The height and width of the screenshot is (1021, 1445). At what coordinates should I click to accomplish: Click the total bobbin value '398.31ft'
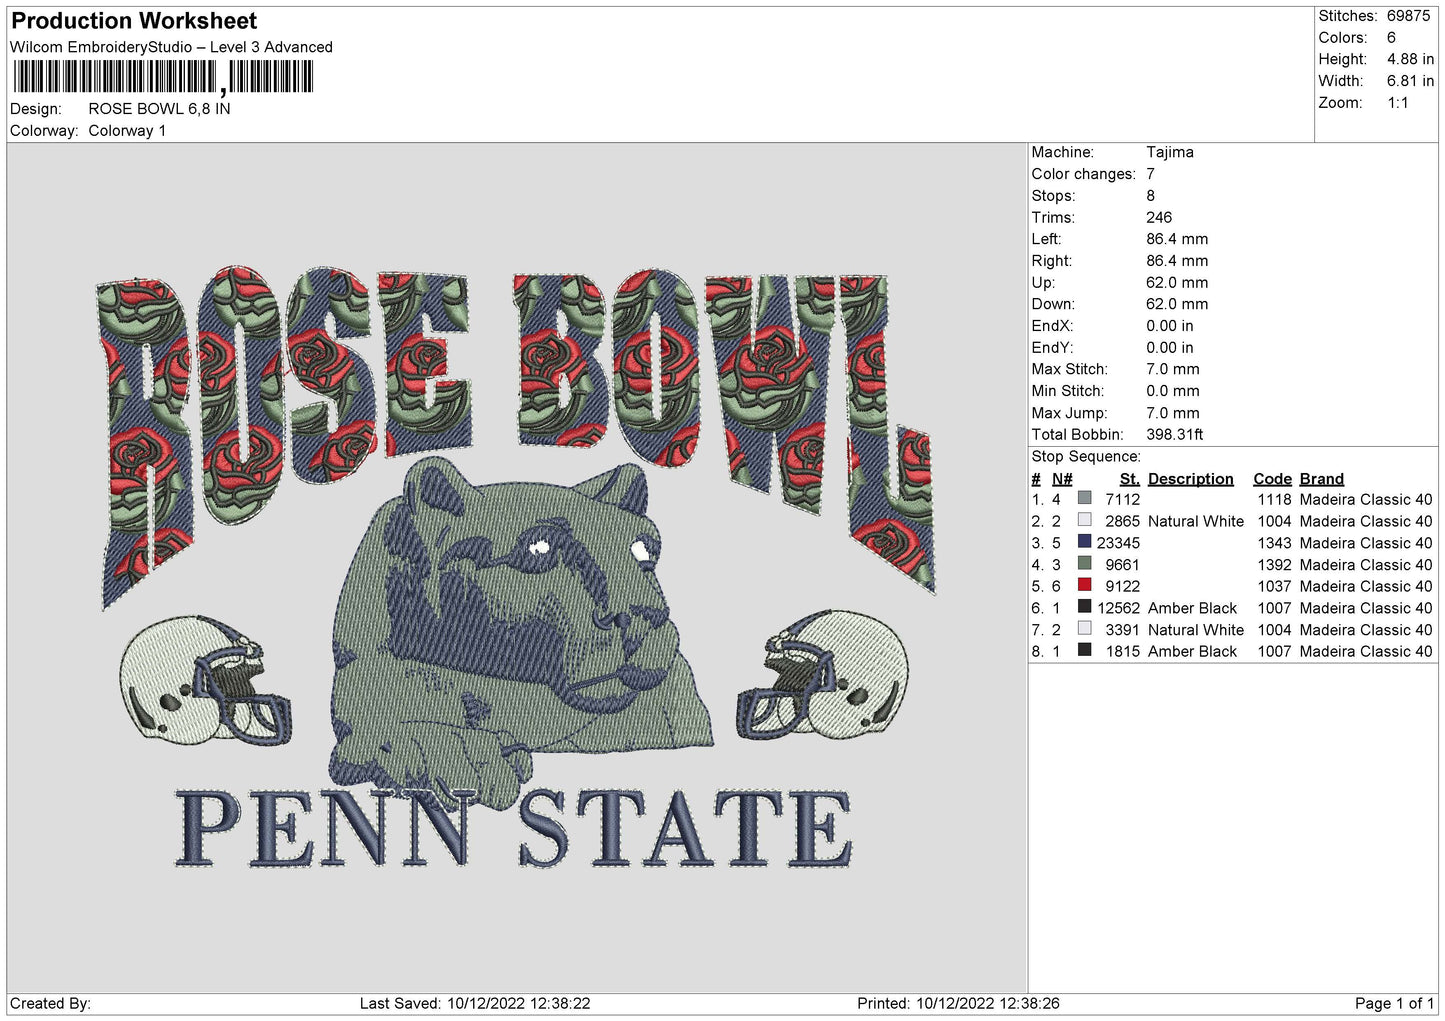coord(1174,434)
